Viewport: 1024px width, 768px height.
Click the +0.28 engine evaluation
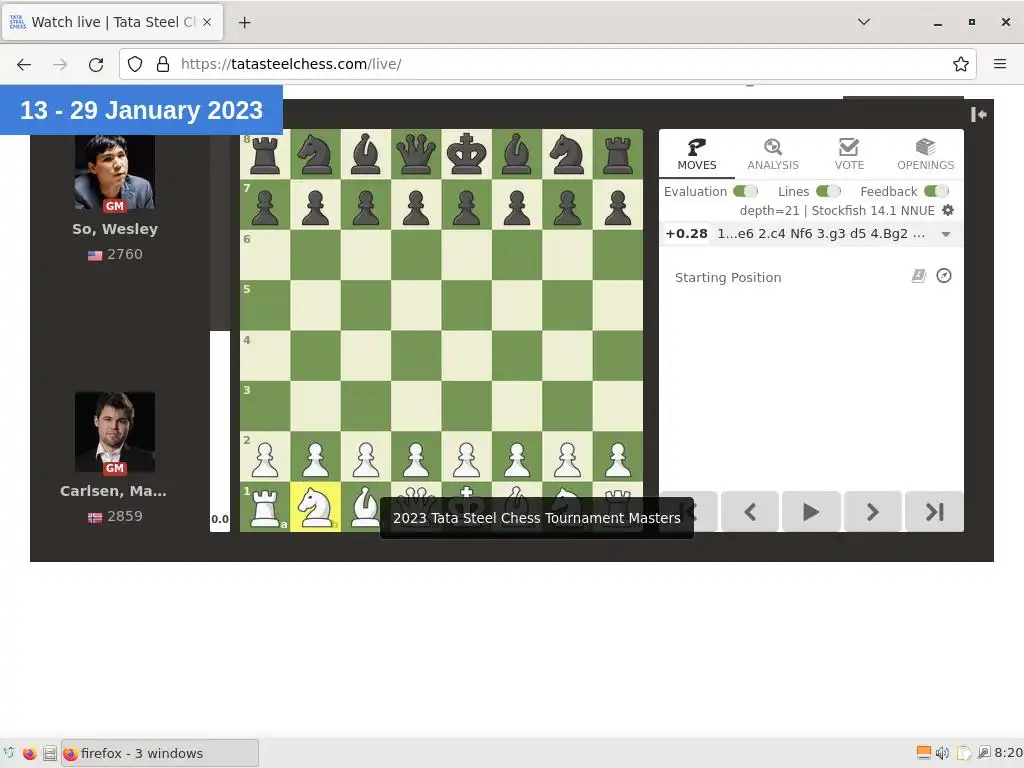(x=686, y=234)
